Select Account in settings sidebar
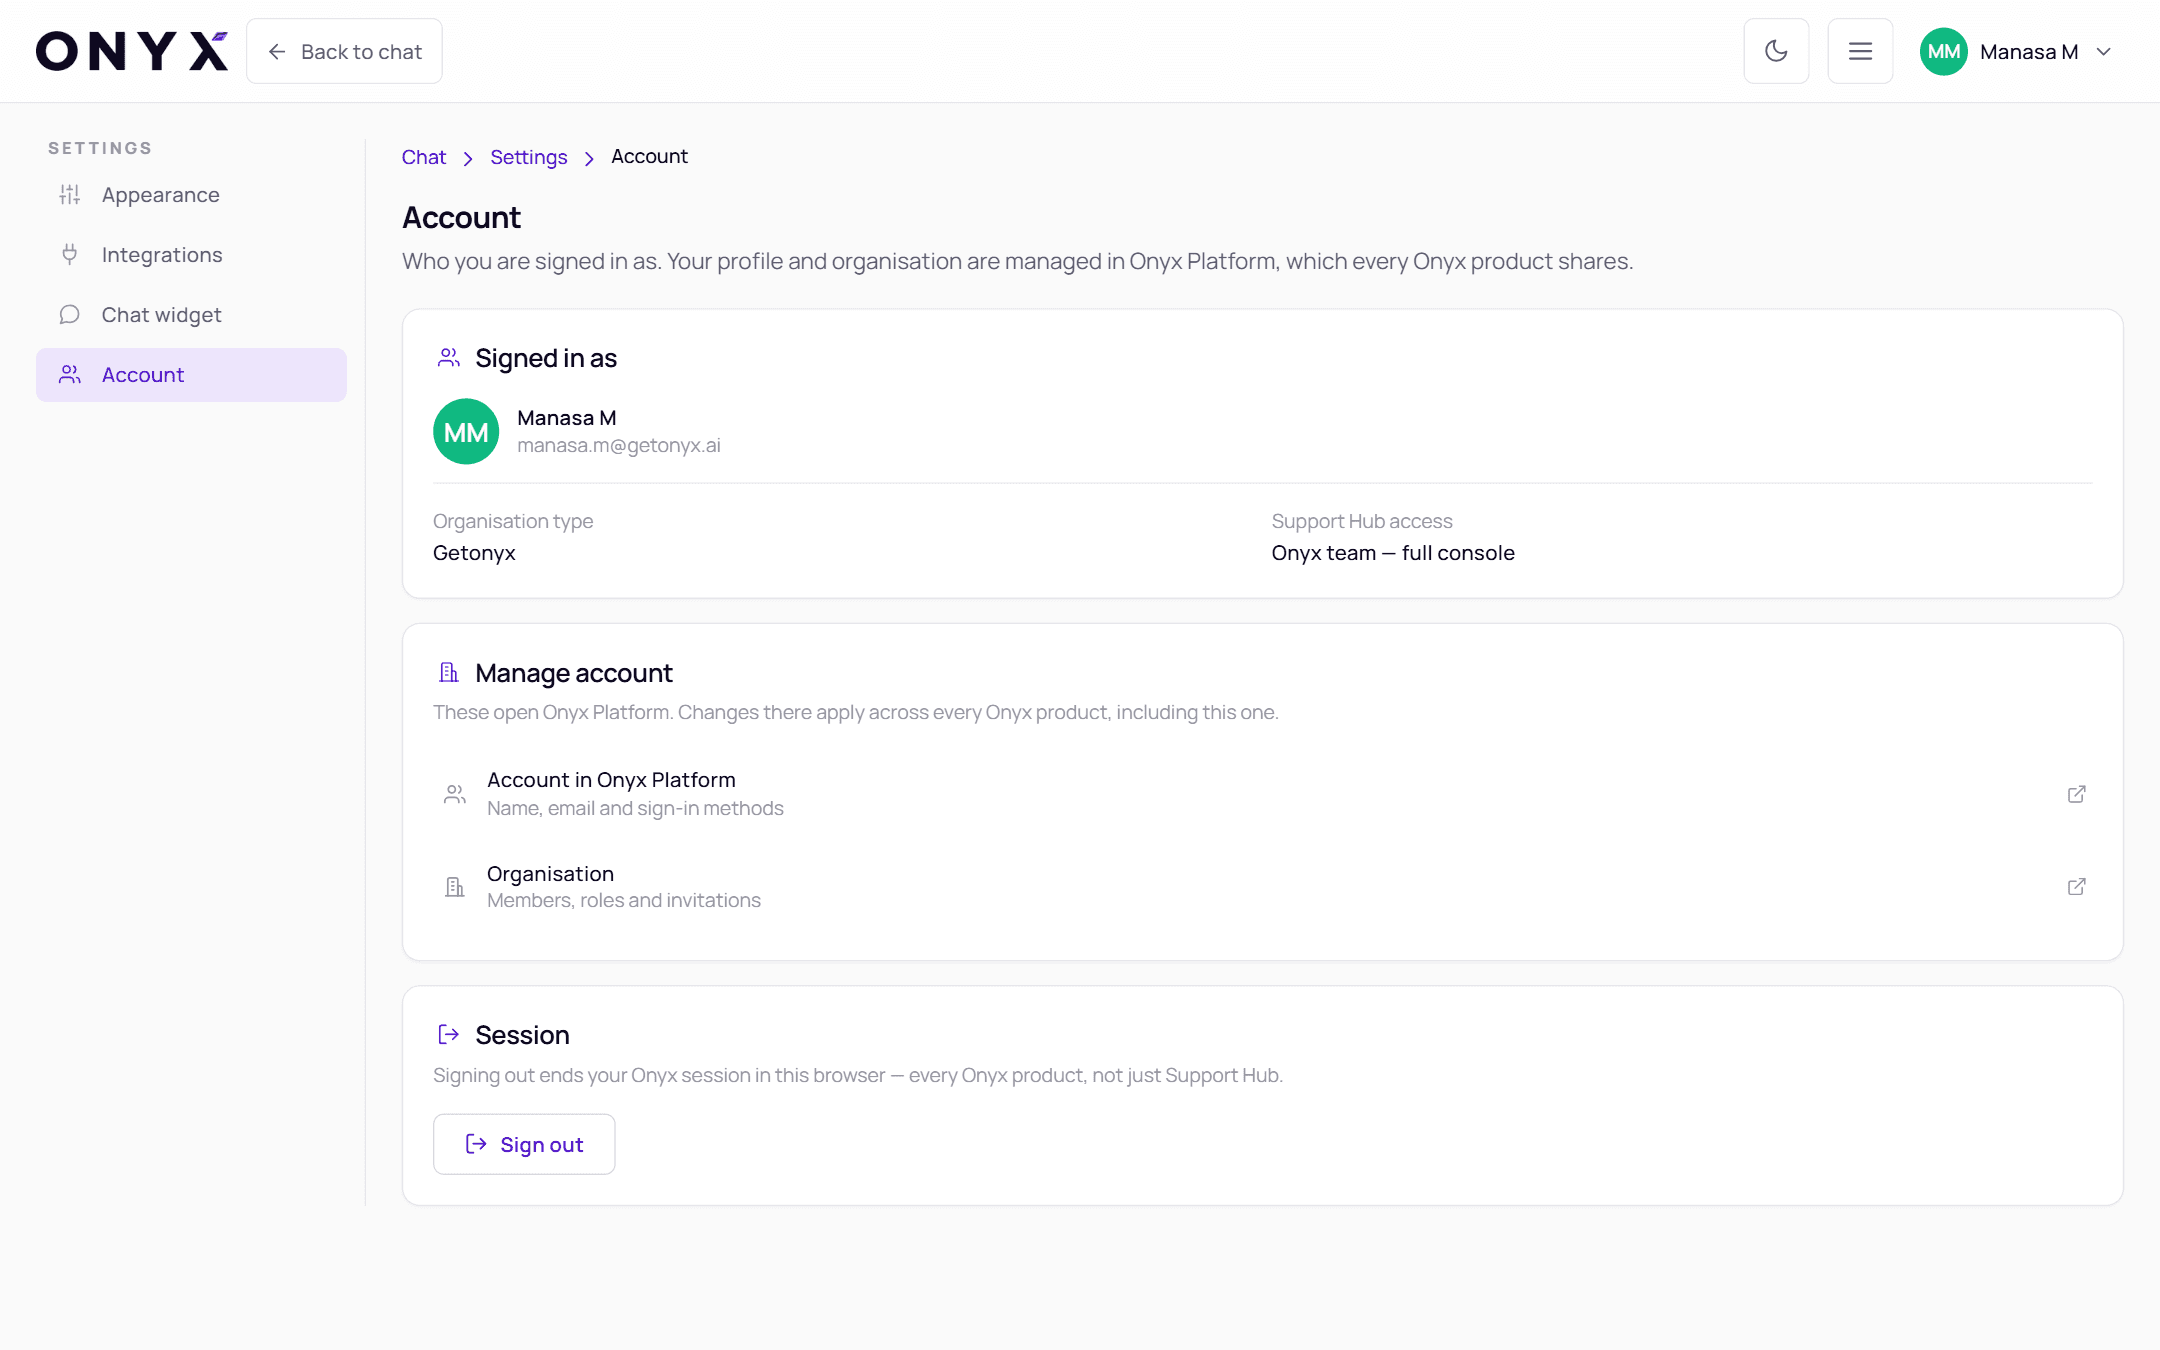The image size is (2160, 1350). click(x=191, y=375)
